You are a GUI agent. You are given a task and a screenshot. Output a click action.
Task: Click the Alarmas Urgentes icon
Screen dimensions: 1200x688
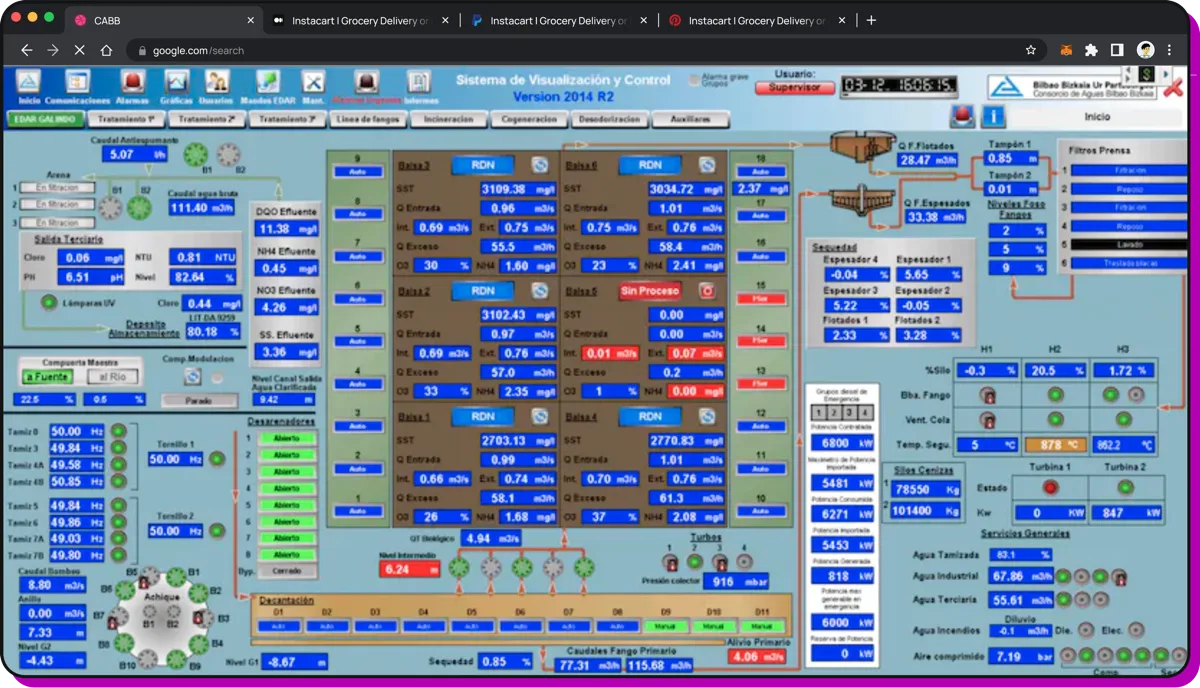click(366, 82)
